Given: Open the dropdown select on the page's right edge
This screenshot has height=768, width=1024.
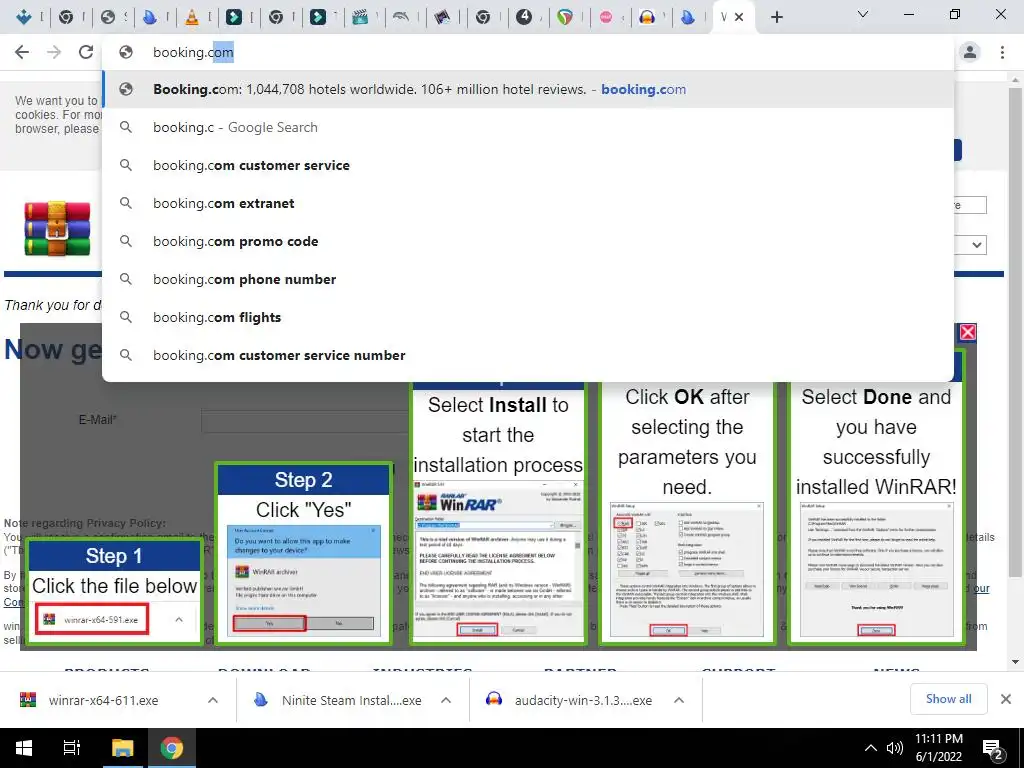Looking at the screenshot, I should pyautogui.click(x=970, y=245).
